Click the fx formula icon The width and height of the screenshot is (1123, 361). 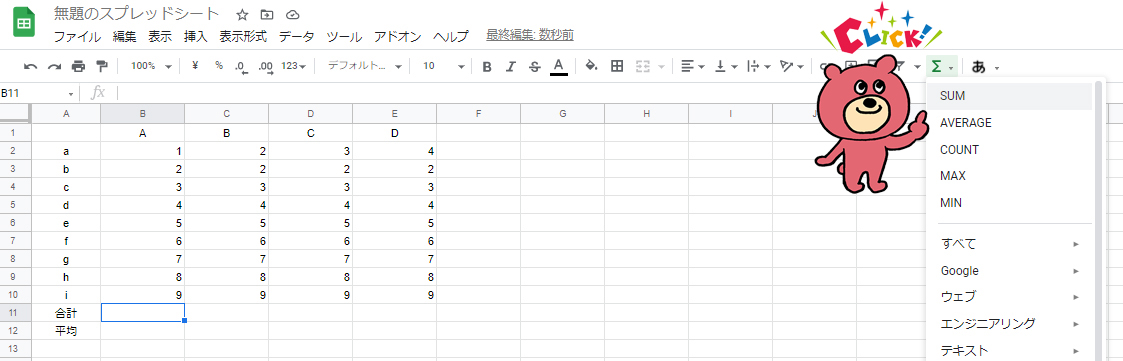click(98, 93)
